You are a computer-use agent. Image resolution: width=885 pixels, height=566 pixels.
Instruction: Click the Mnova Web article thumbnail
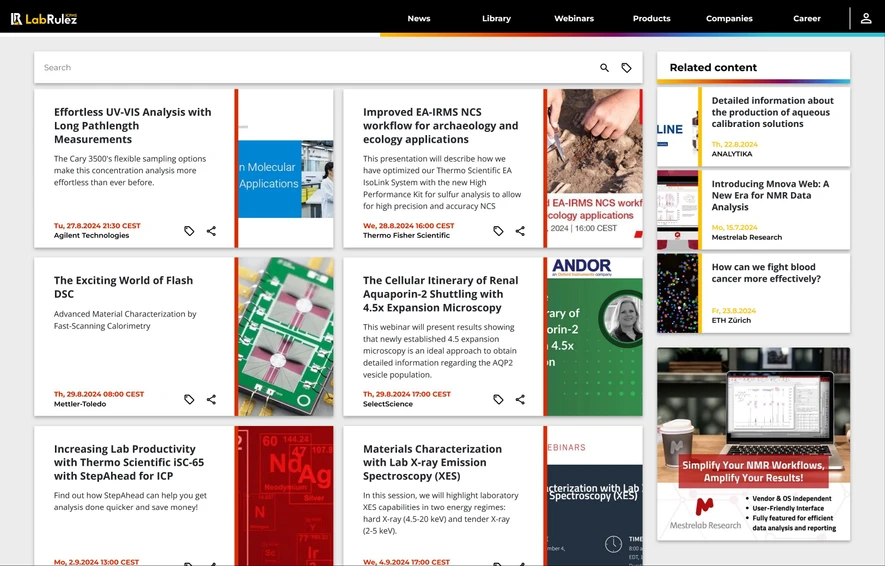click(677, 210)
